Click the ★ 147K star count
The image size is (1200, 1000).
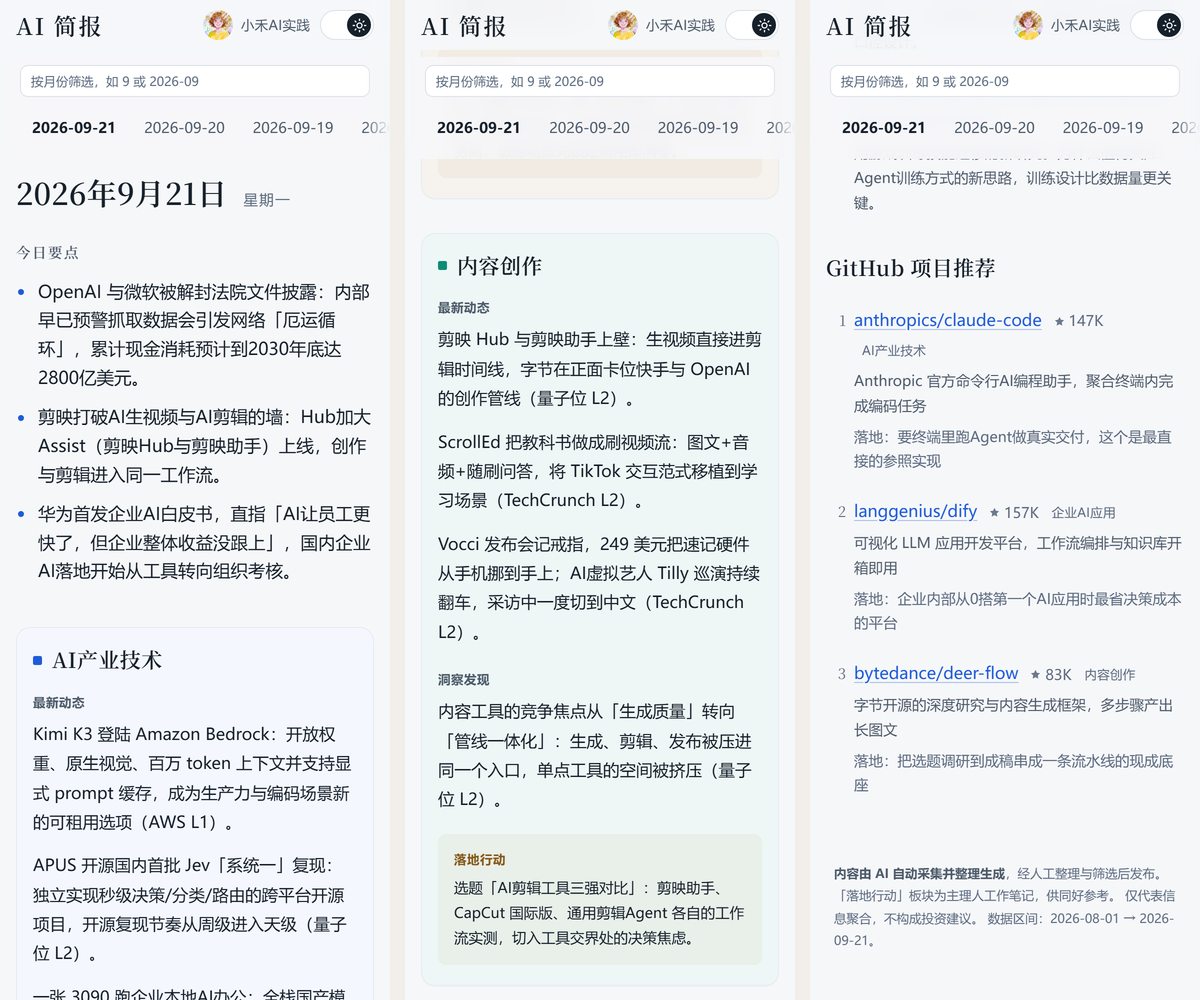click(1078, 321)
